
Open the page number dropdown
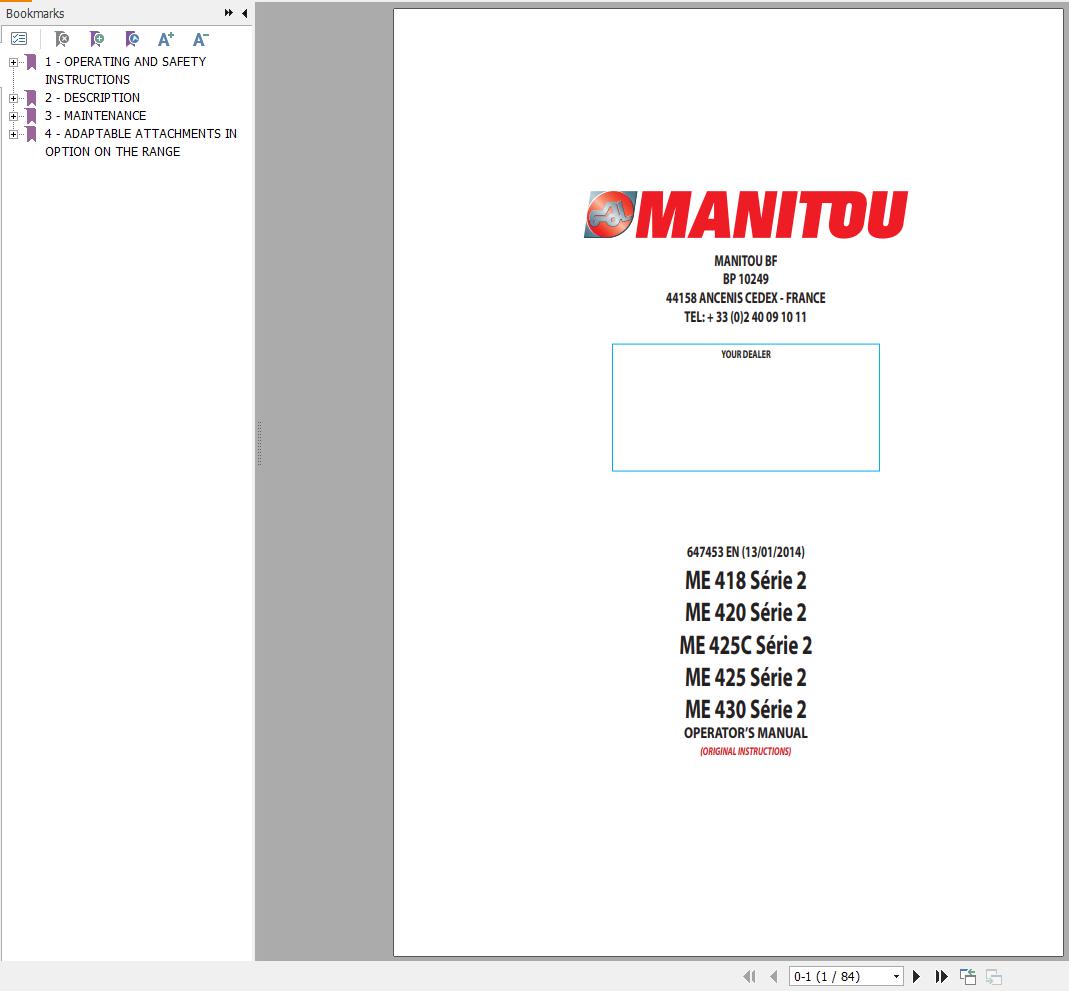896,976
